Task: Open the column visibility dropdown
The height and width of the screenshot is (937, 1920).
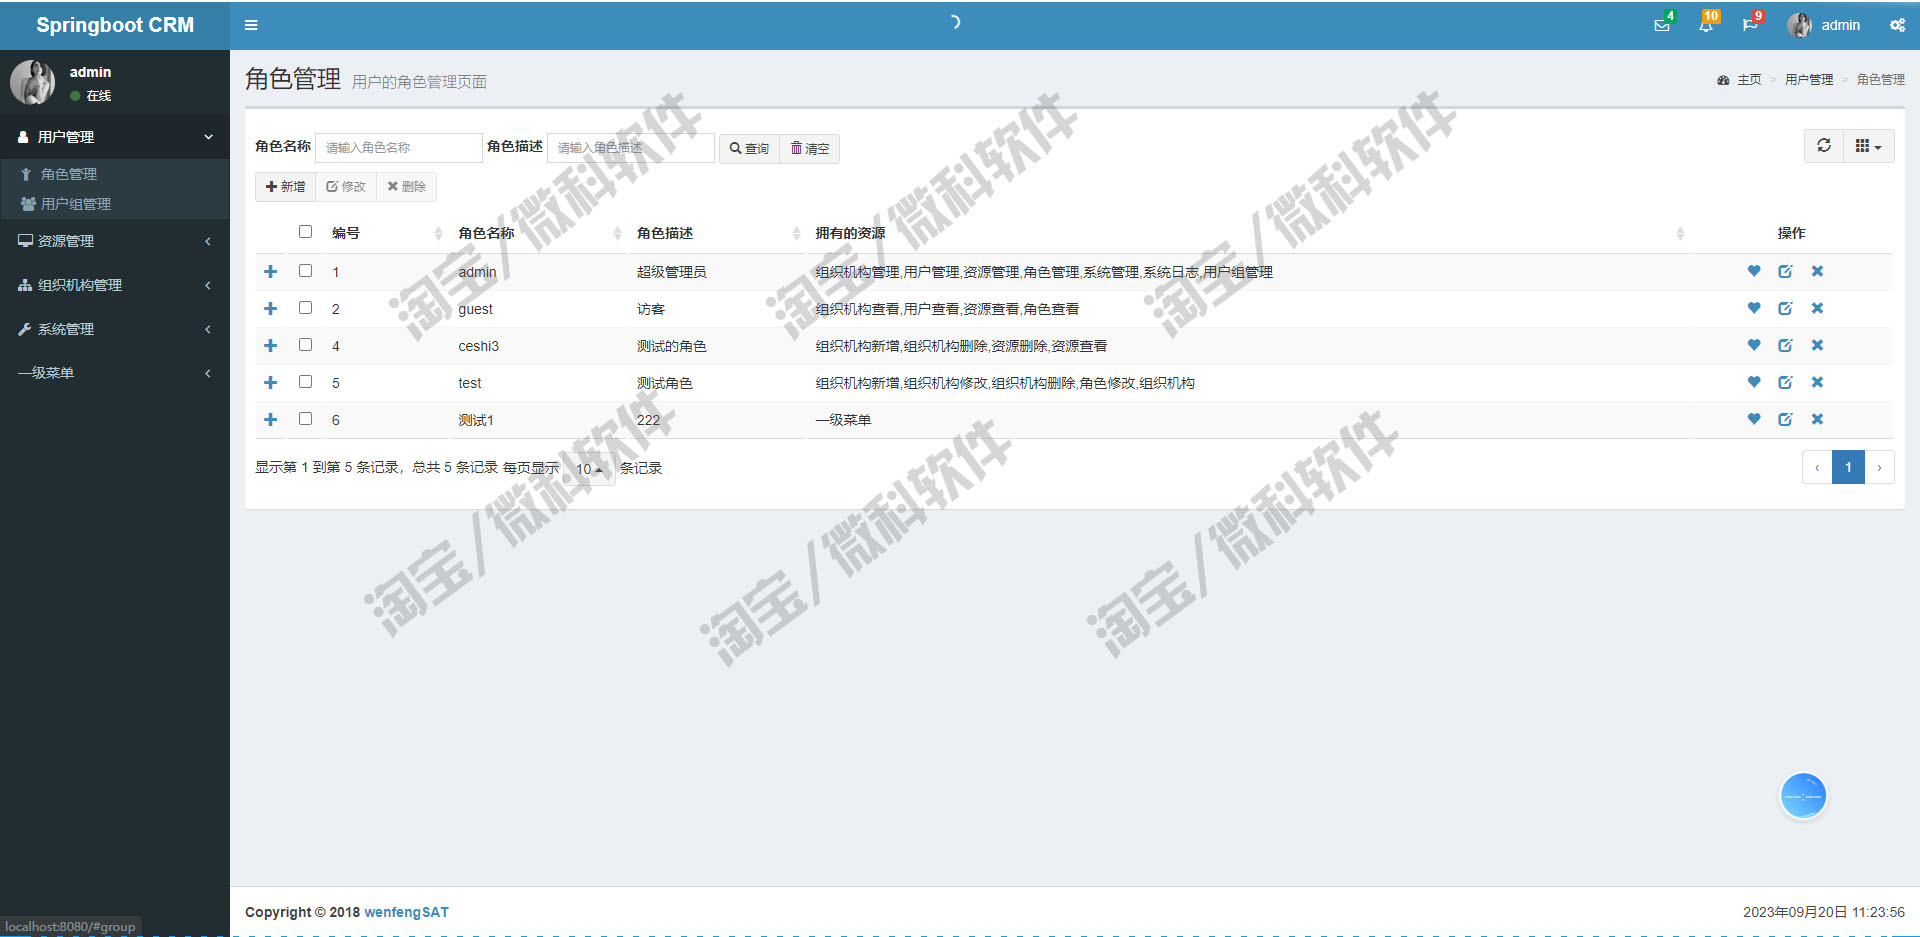Action: [x=1868, y=146]
